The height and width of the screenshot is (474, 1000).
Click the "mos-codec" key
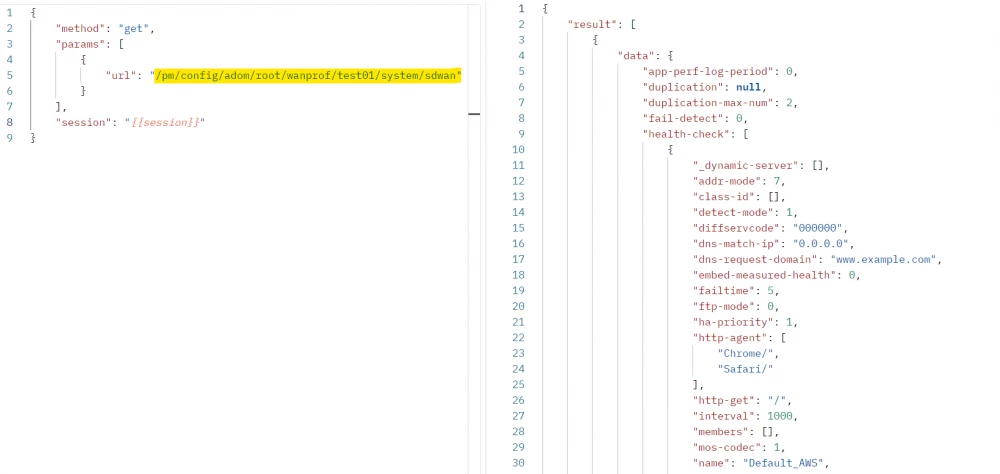[727, 447]
